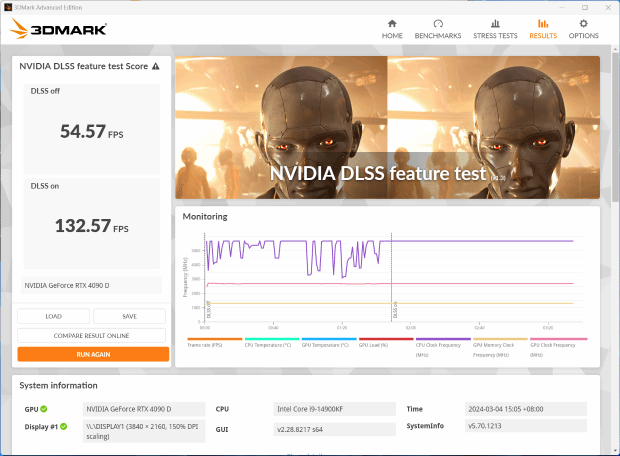This screenshot has width=620, height=456.
Task: Open the Home tab
Action: point(392,29)
